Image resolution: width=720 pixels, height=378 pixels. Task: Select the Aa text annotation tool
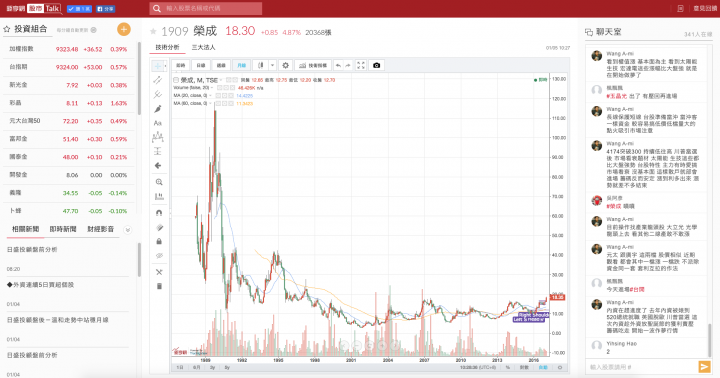(x=158, y=123)
